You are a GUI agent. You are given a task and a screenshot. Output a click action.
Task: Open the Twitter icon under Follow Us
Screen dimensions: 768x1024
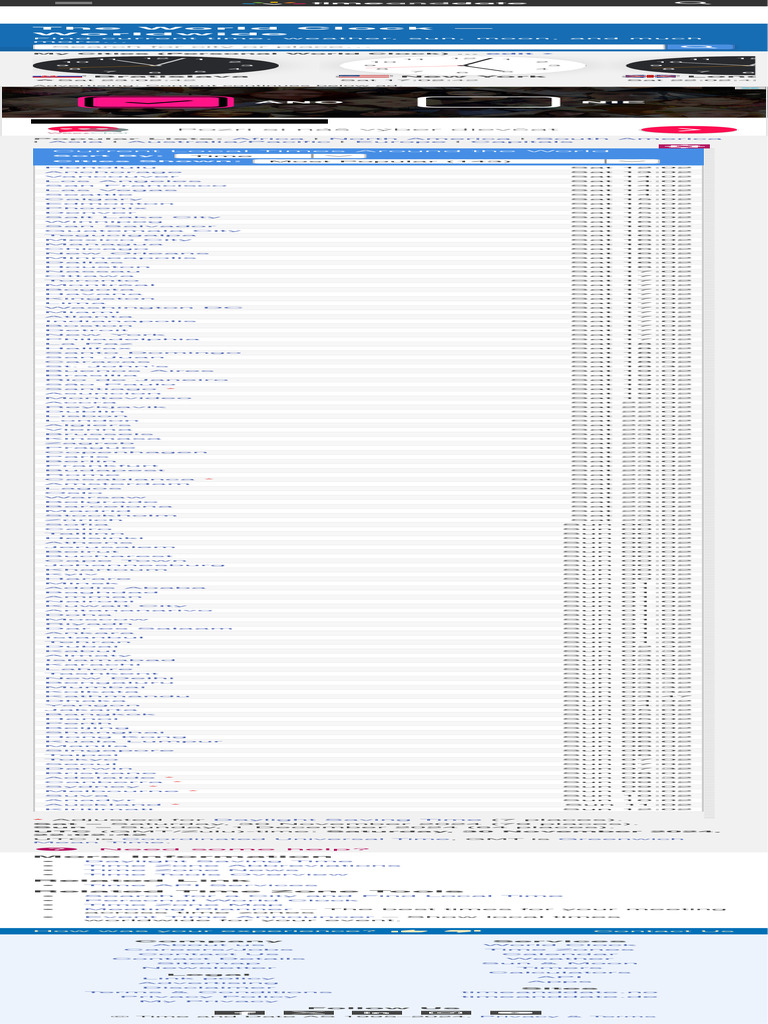click(309, 1013)
